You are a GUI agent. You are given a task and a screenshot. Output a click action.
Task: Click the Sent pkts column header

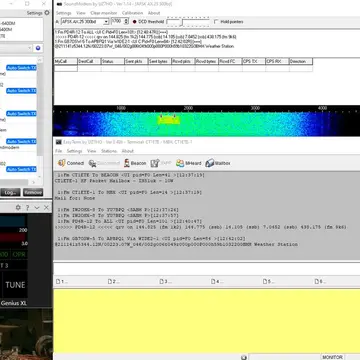pos(136,61)
